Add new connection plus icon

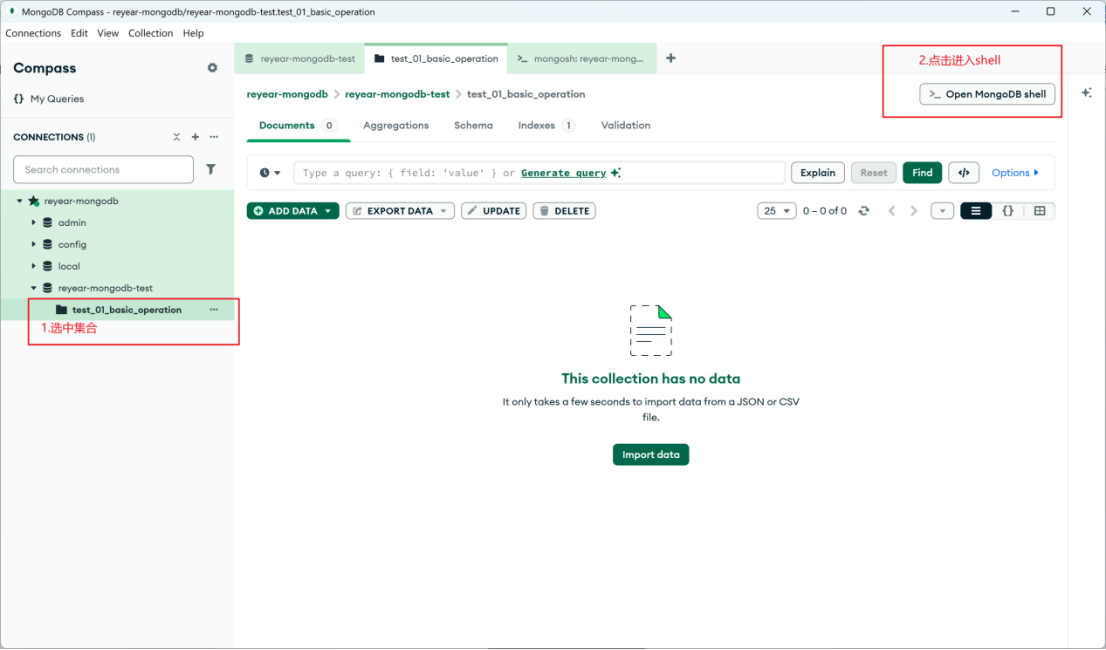(x=195, y=137)
